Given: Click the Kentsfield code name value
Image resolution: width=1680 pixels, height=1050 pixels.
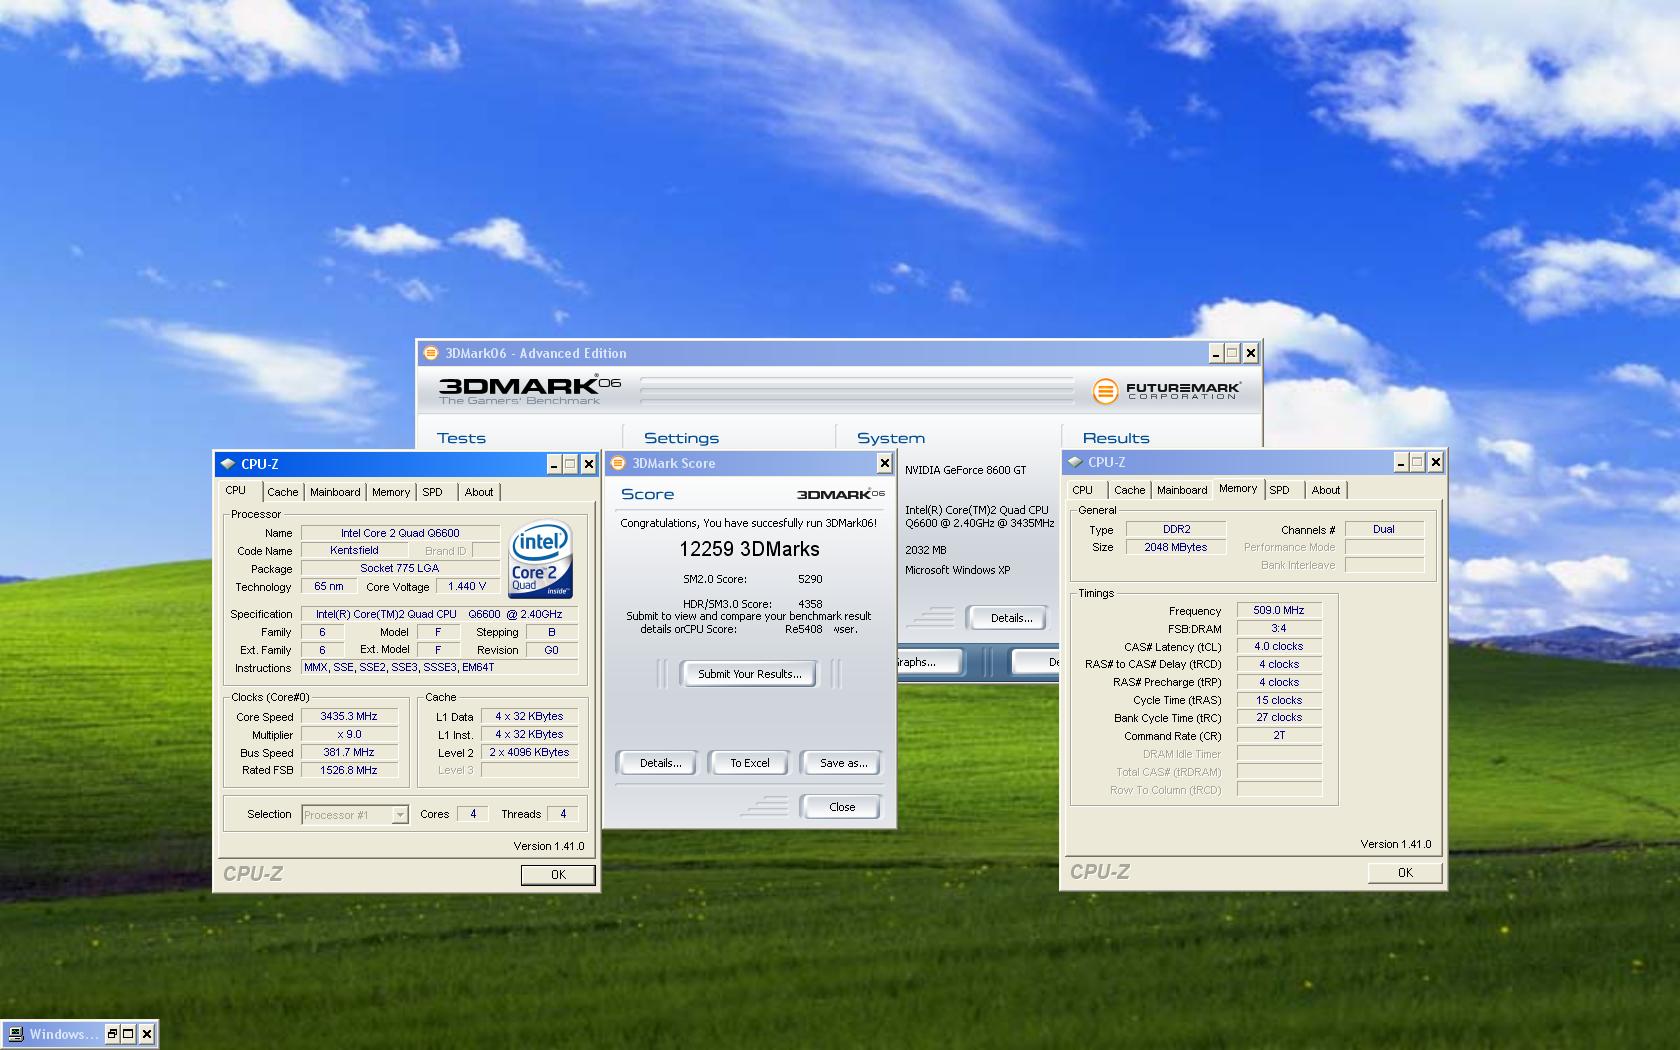Looking at the screenshot, I should coord(354,551).
